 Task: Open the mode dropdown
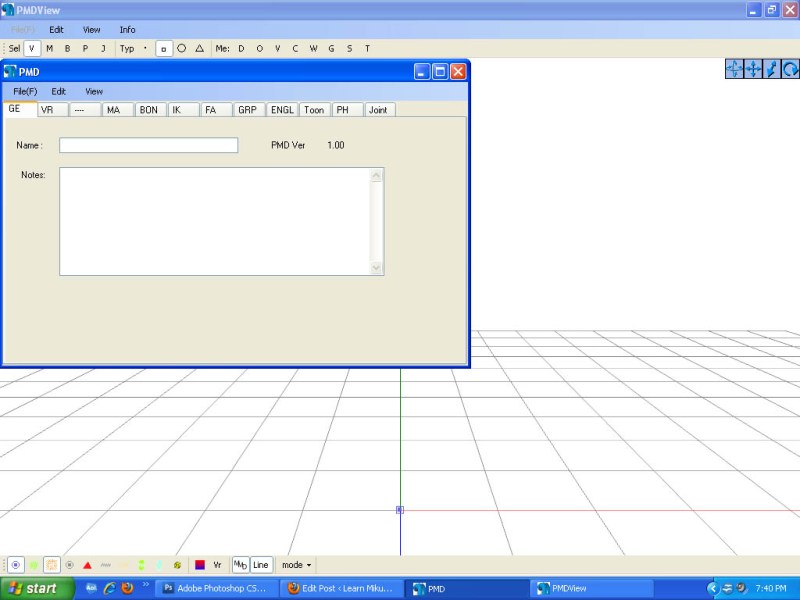point(296,565)
